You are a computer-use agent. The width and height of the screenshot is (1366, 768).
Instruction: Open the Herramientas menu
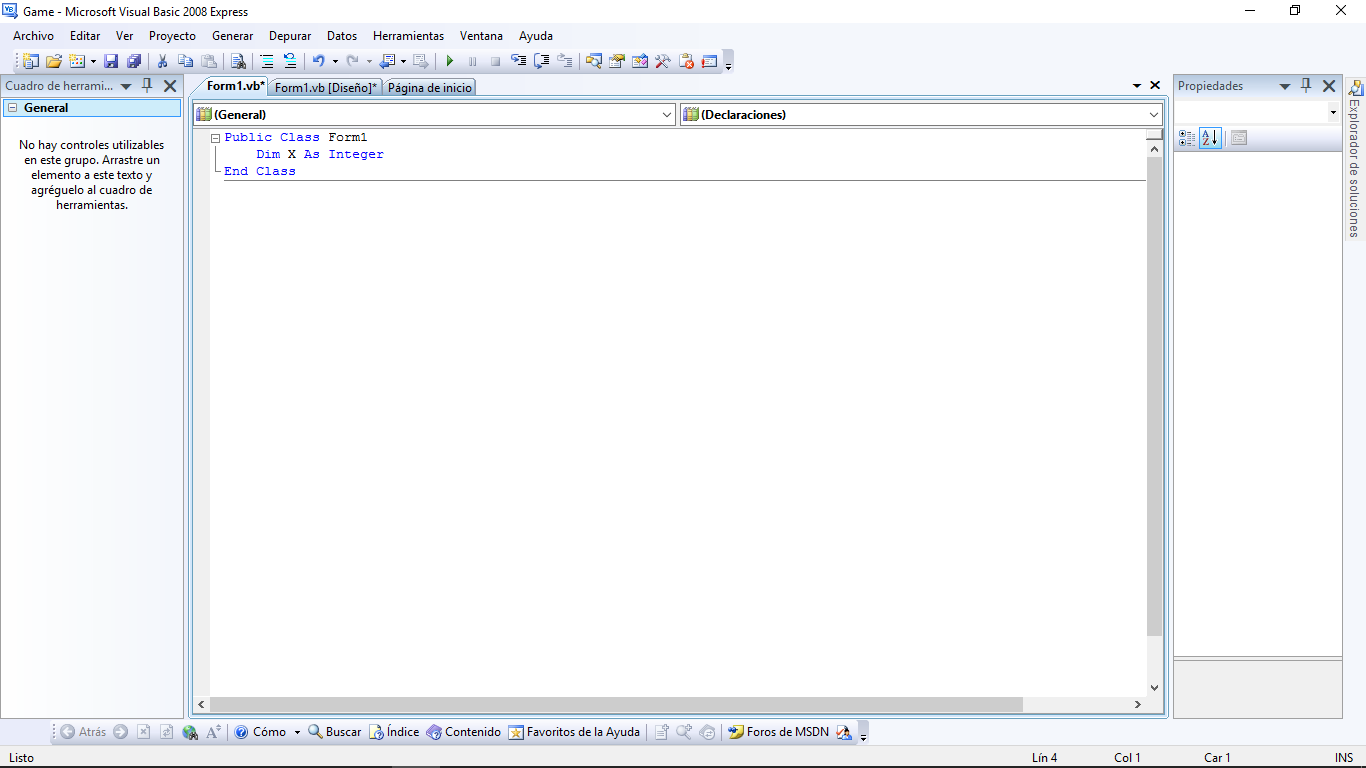[408, 35]
